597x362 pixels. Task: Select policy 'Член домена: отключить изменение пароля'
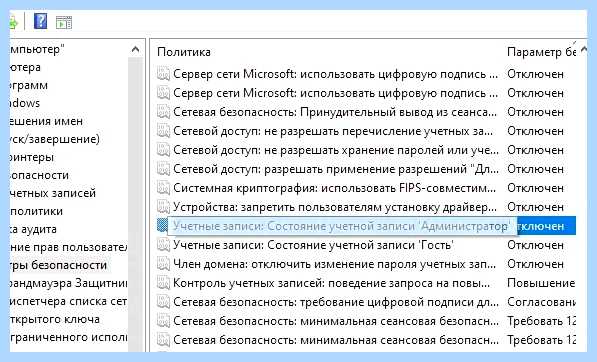pyautogui.click(x=334, y=264)
